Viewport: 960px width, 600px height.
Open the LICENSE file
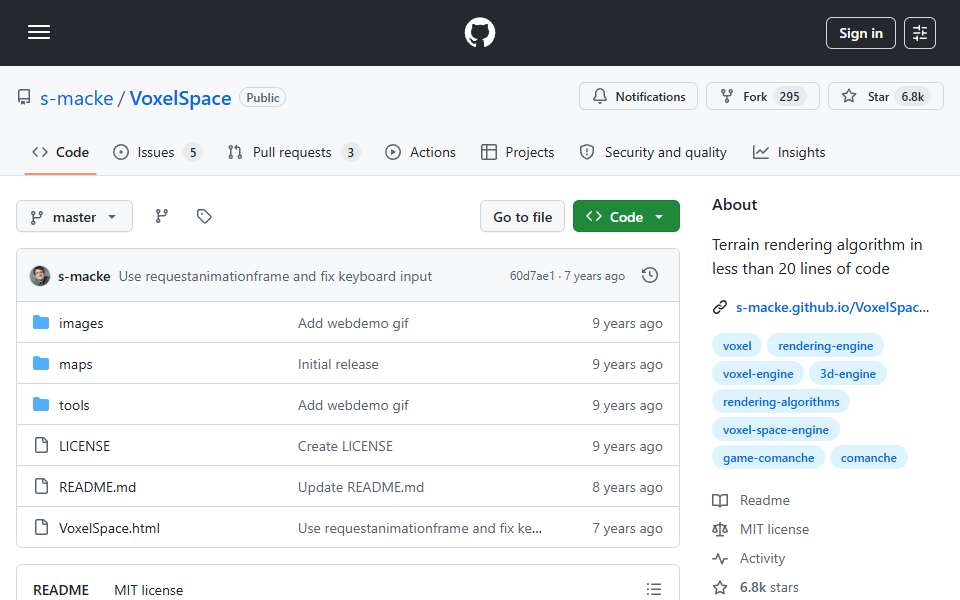tap(84, 446)
